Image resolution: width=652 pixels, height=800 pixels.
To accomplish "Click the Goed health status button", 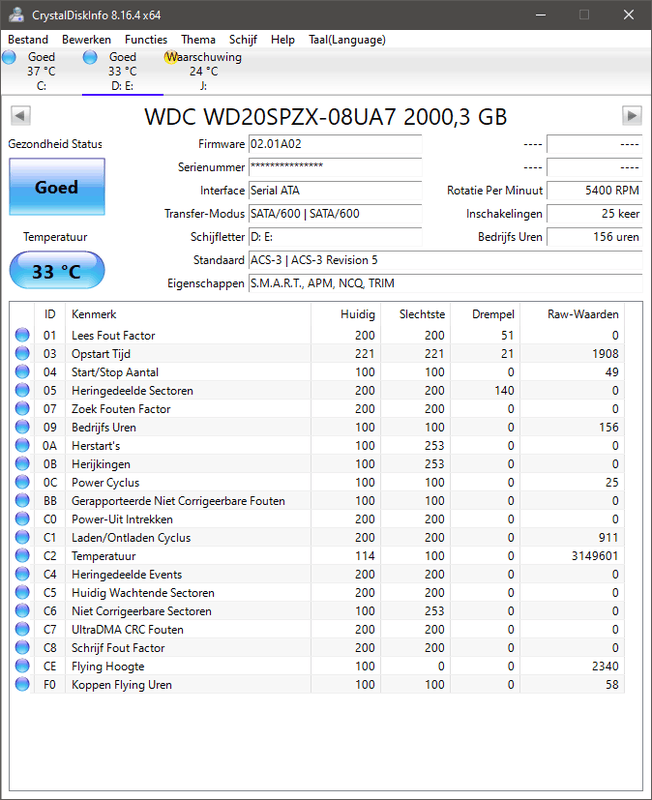I will pos(57,187).
